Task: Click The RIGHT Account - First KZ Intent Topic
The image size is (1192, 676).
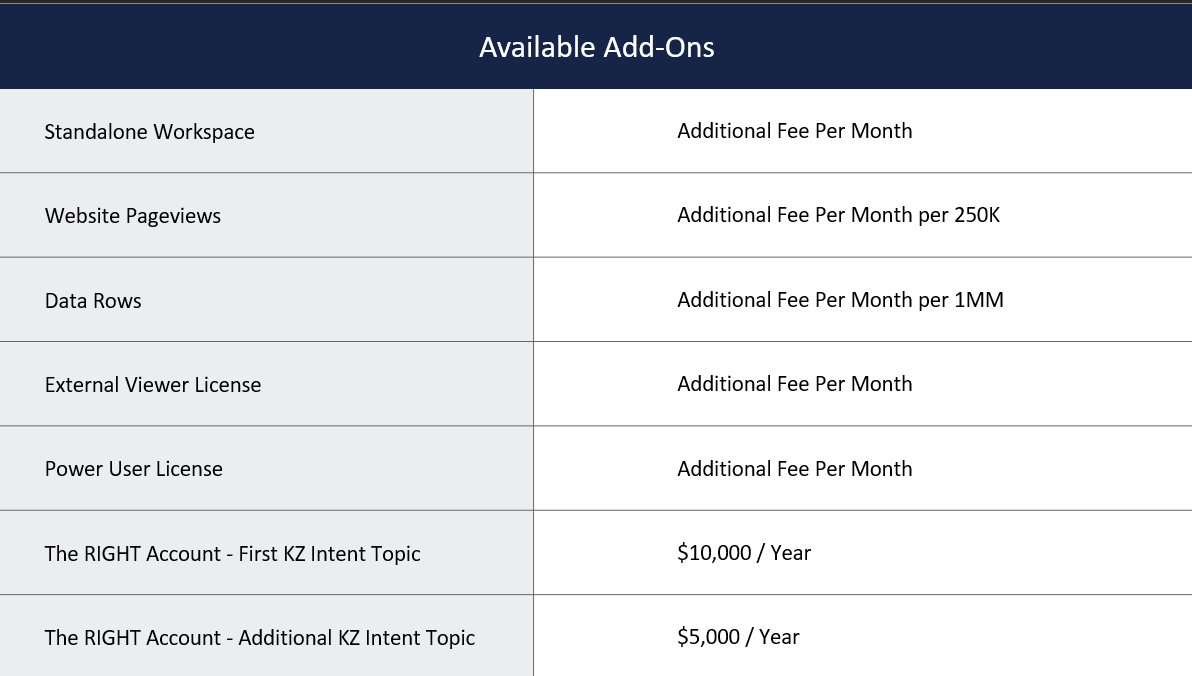Action: (232, 554)
